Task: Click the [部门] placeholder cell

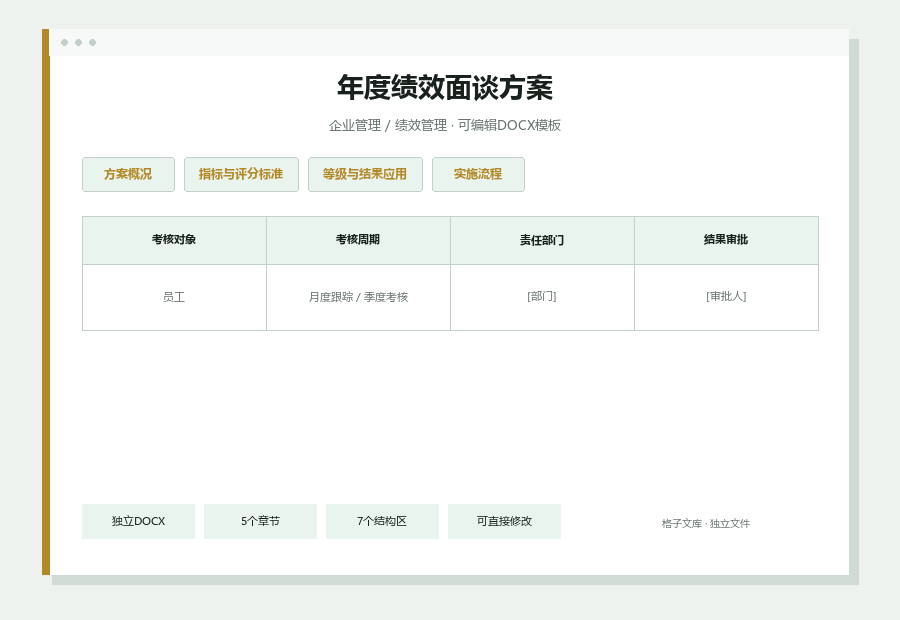Action: point(542,297)
